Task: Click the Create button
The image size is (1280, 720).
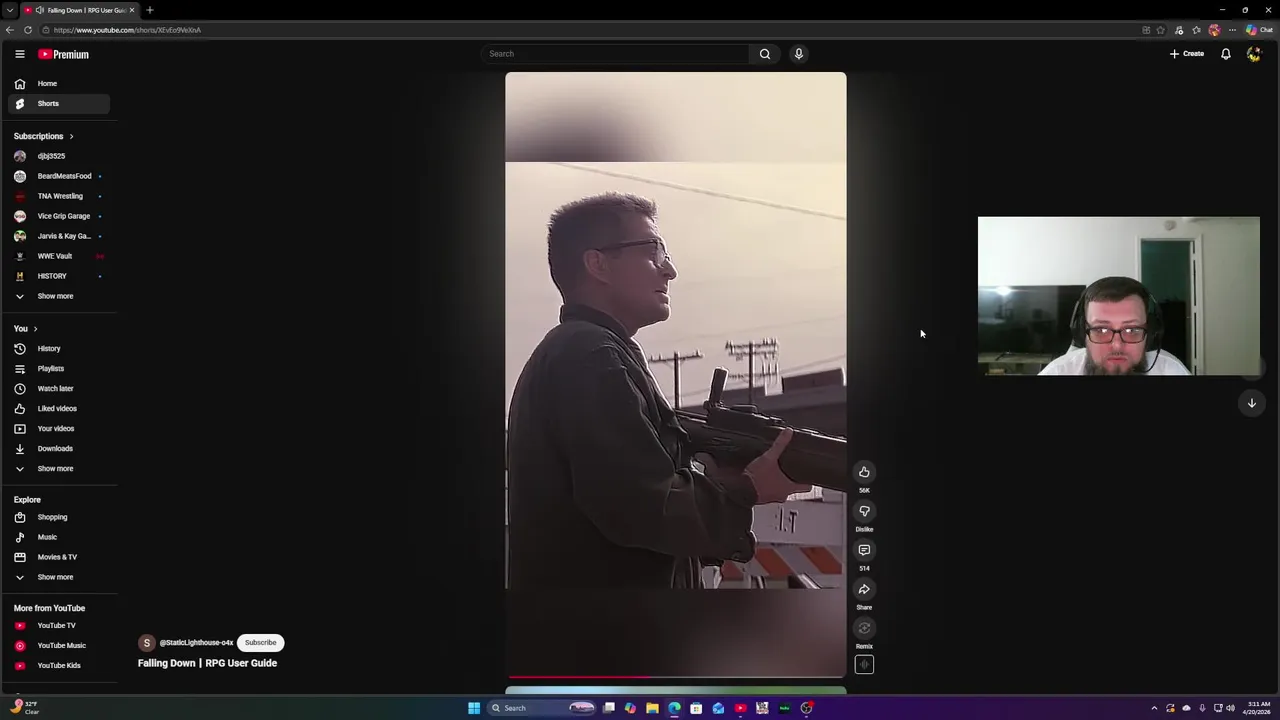Action: (x=1187, y=54)
